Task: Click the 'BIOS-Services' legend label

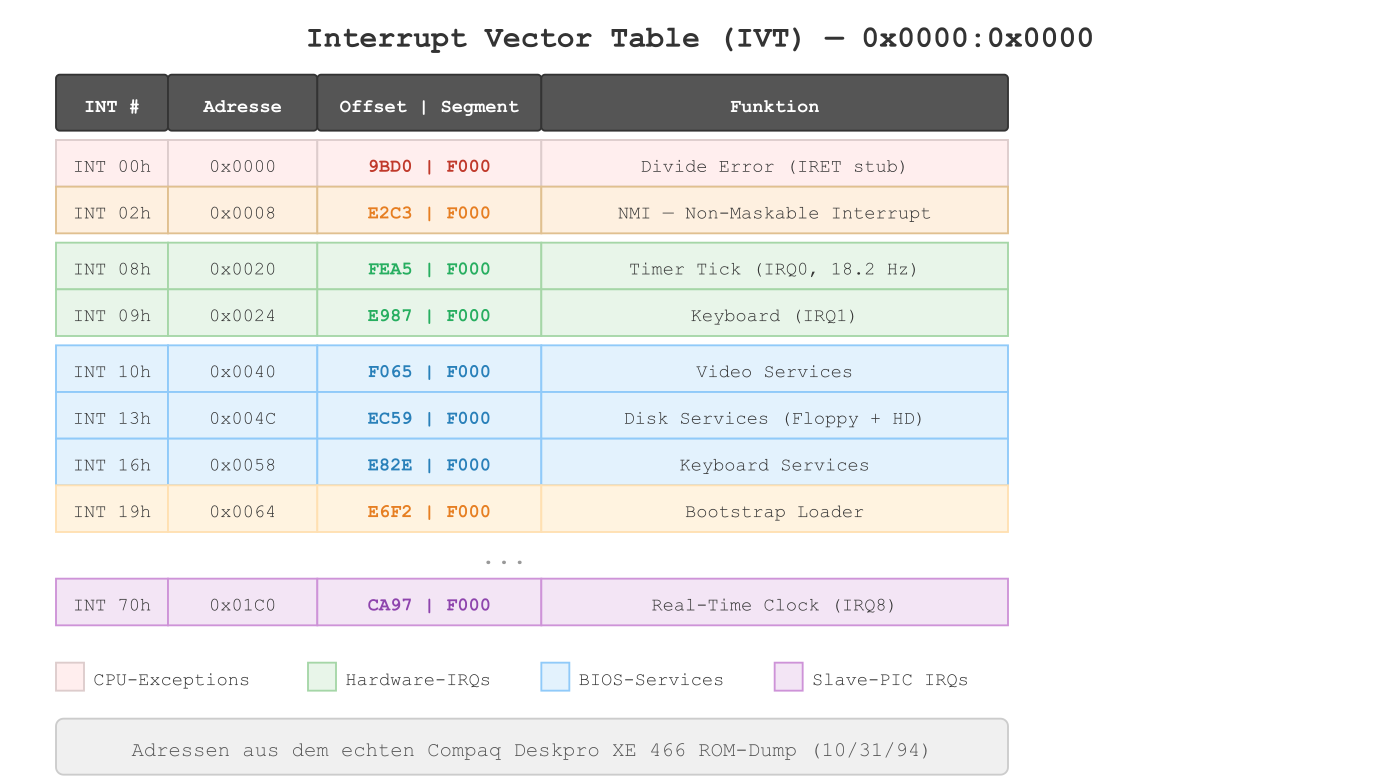Action: pos(651,679)
